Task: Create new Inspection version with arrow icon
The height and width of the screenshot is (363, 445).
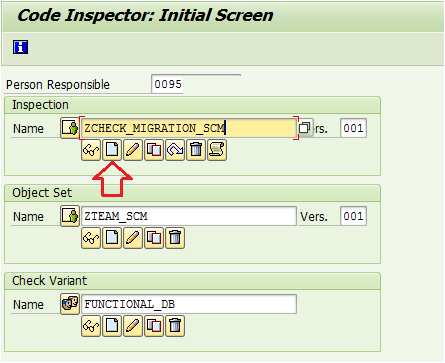Action: point(175,150)
